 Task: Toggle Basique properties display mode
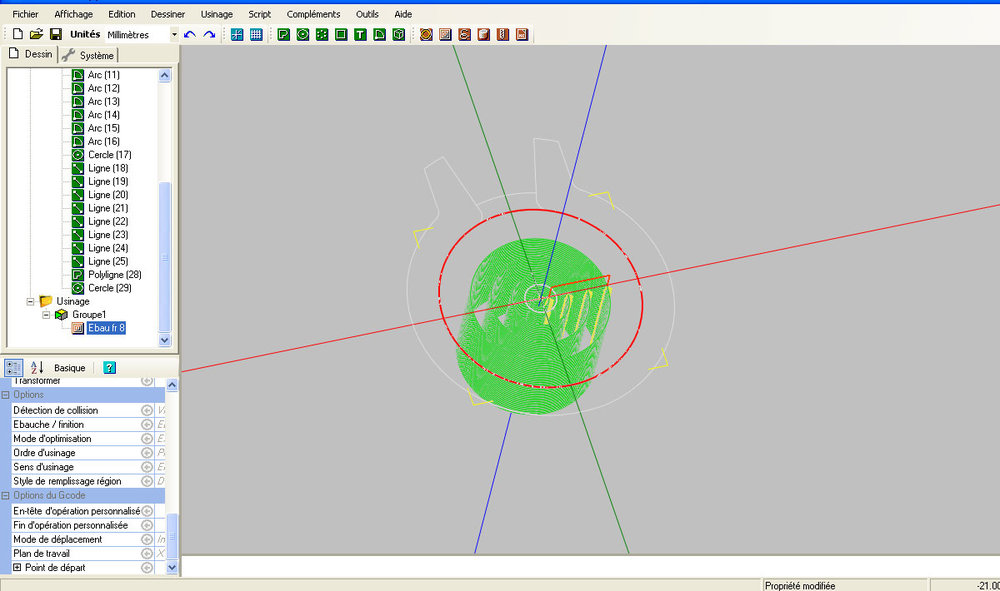(x=70, y=367)
